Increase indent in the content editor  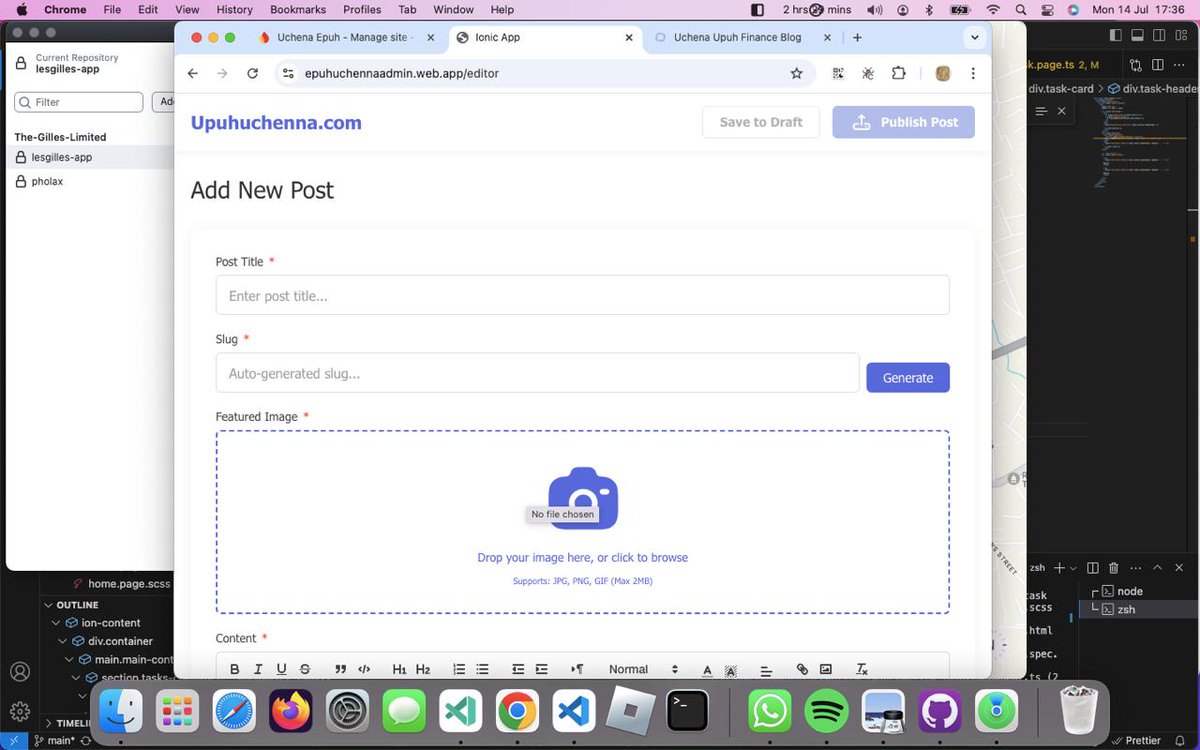coord(541,669)
